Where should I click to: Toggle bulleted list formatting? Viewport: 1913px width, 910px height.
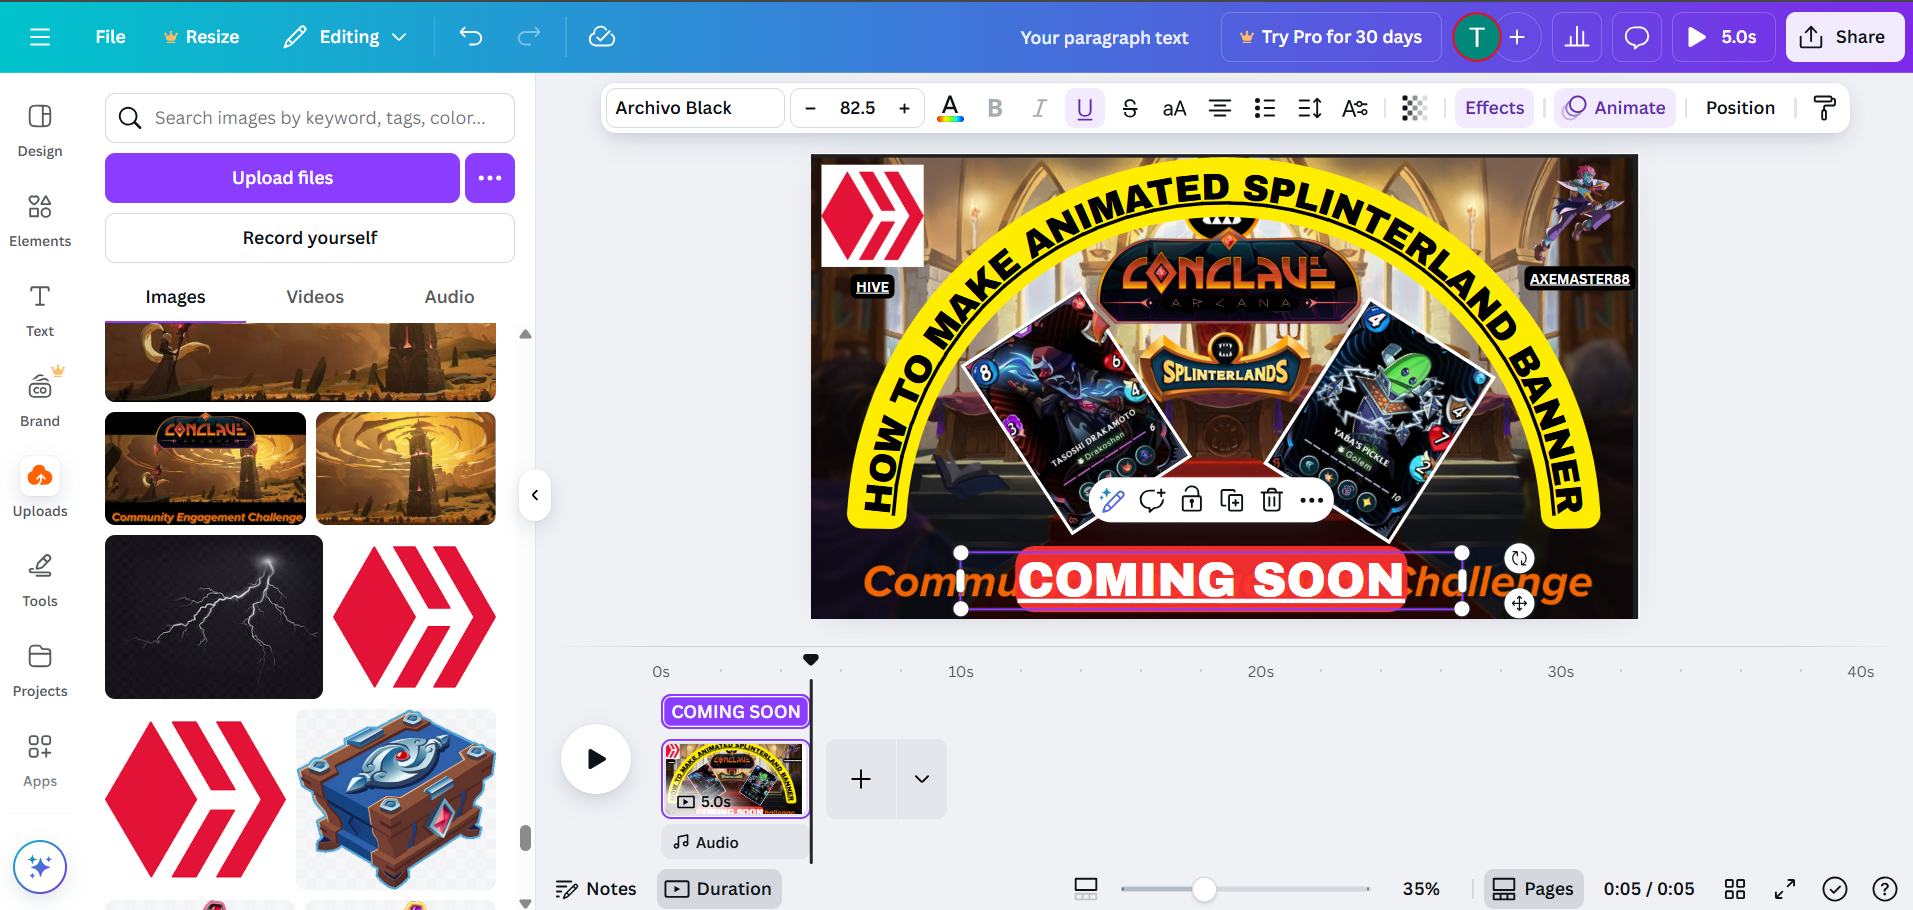click(1265, 108)
